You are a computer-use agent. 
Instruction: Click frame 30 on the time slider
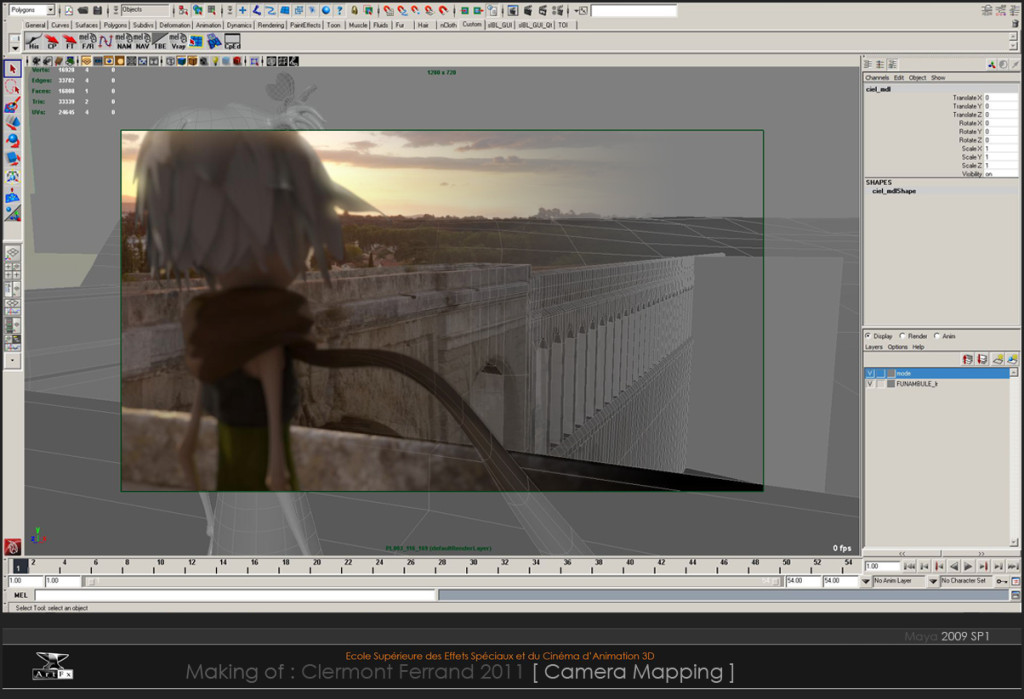click(x=474, y=566)
